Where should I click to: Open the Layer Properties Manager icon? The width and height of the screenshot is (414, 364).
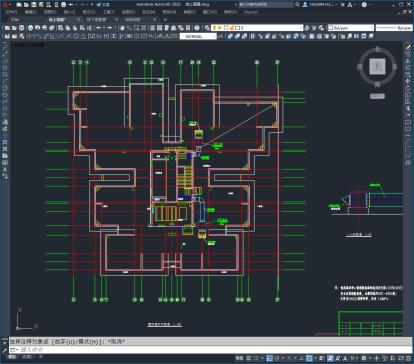(x=207, y=28)
